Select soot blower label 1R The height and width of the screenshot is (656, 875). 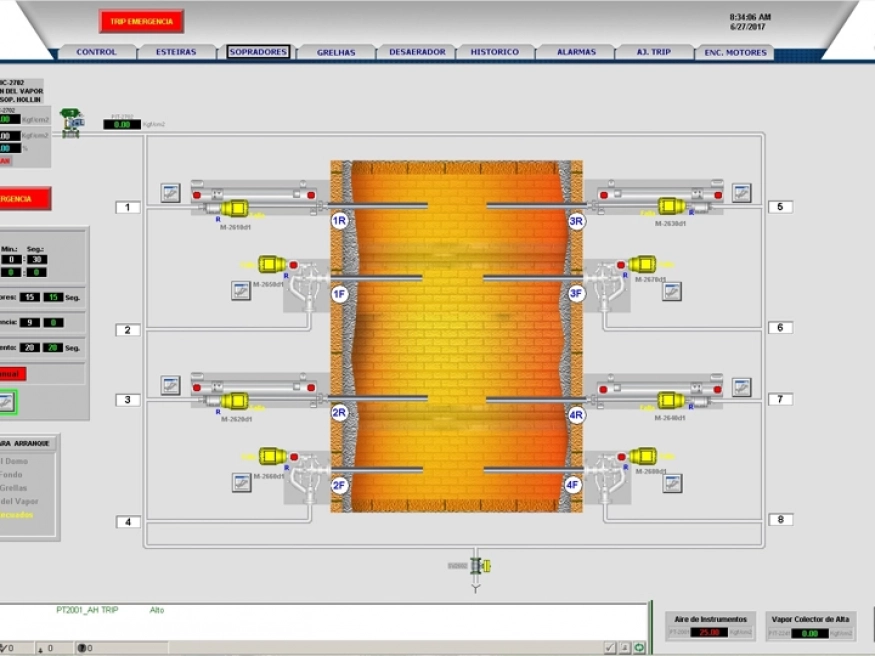pyautogui.click(x=339, y=221)
